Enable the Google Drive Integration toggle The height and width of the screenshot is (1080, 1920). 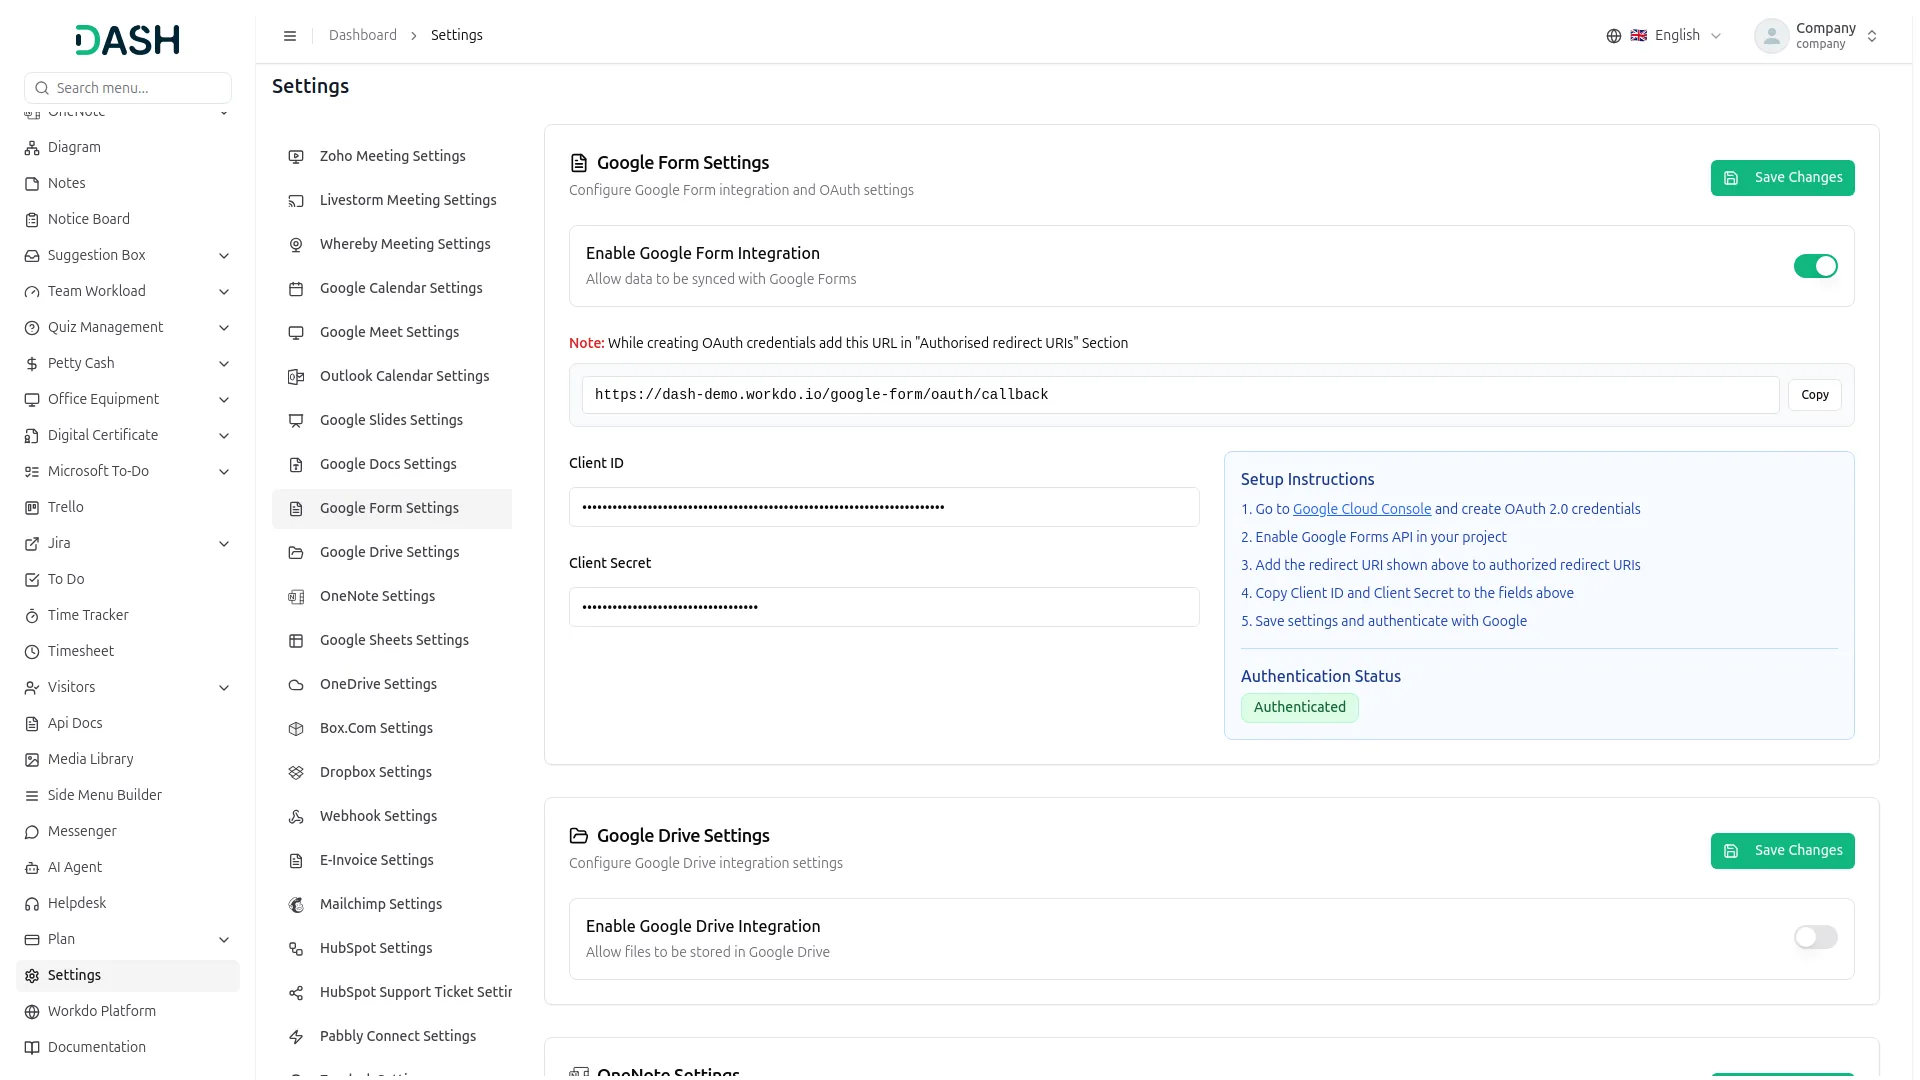click(x=1815, y=937)
